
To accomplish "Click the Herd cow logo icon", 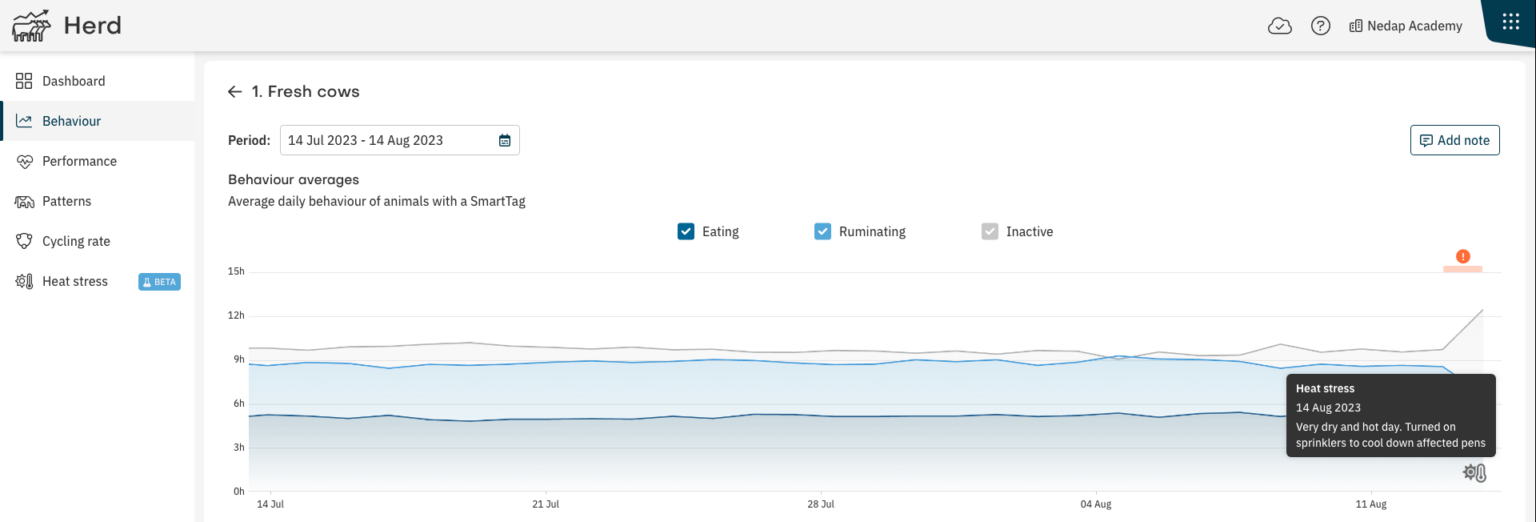I will tap(31, 26).
